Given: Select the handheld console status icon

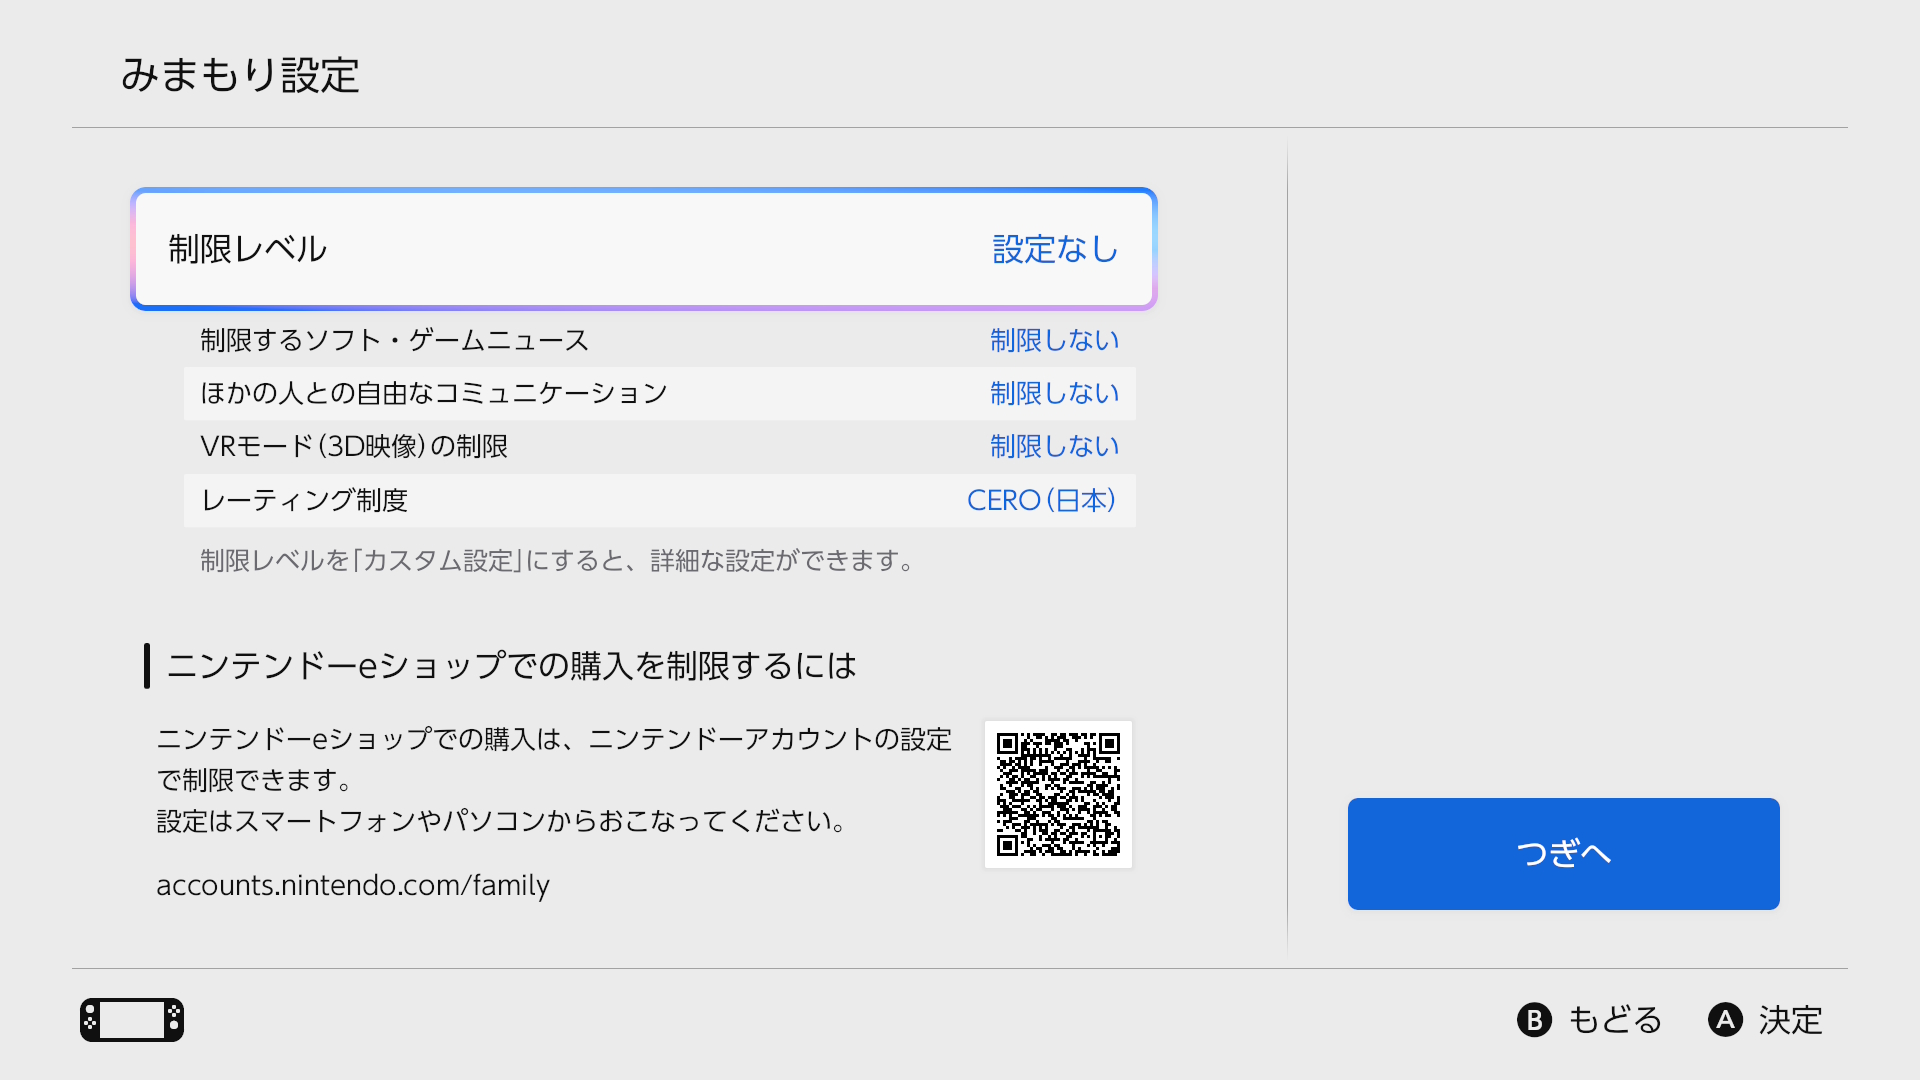Looking at the screenshot, I should point(131,1019).
